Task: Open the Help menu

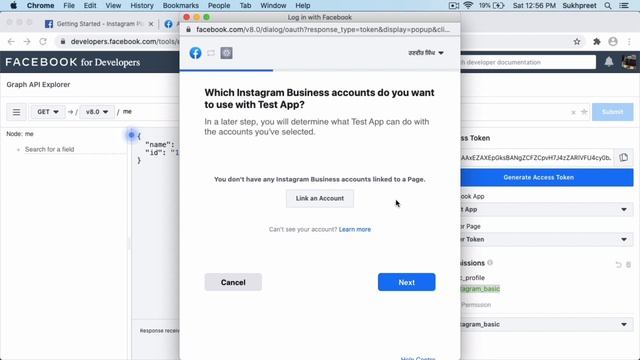Action: point(302,5)
